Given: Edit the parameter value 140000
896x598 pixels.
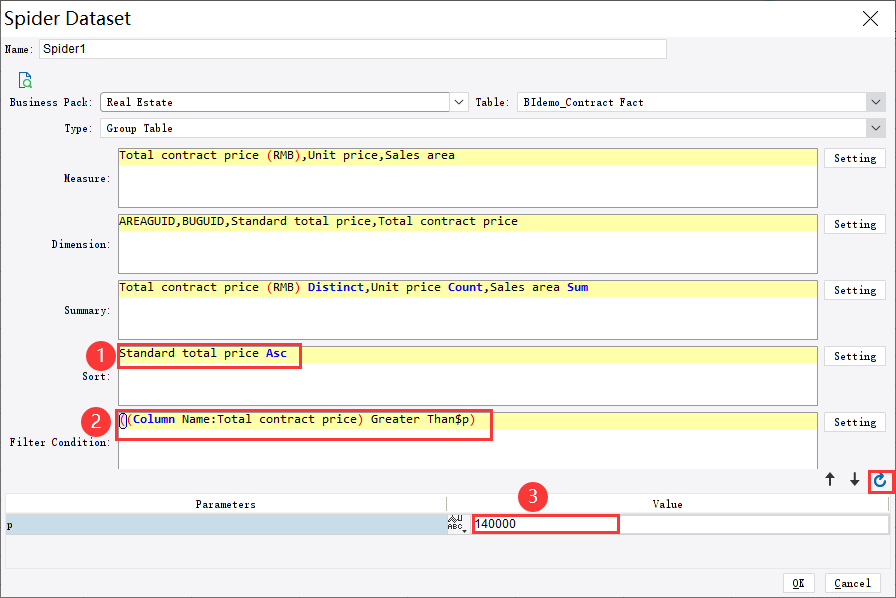Looking at the screenshot, I should pos(545,524).
